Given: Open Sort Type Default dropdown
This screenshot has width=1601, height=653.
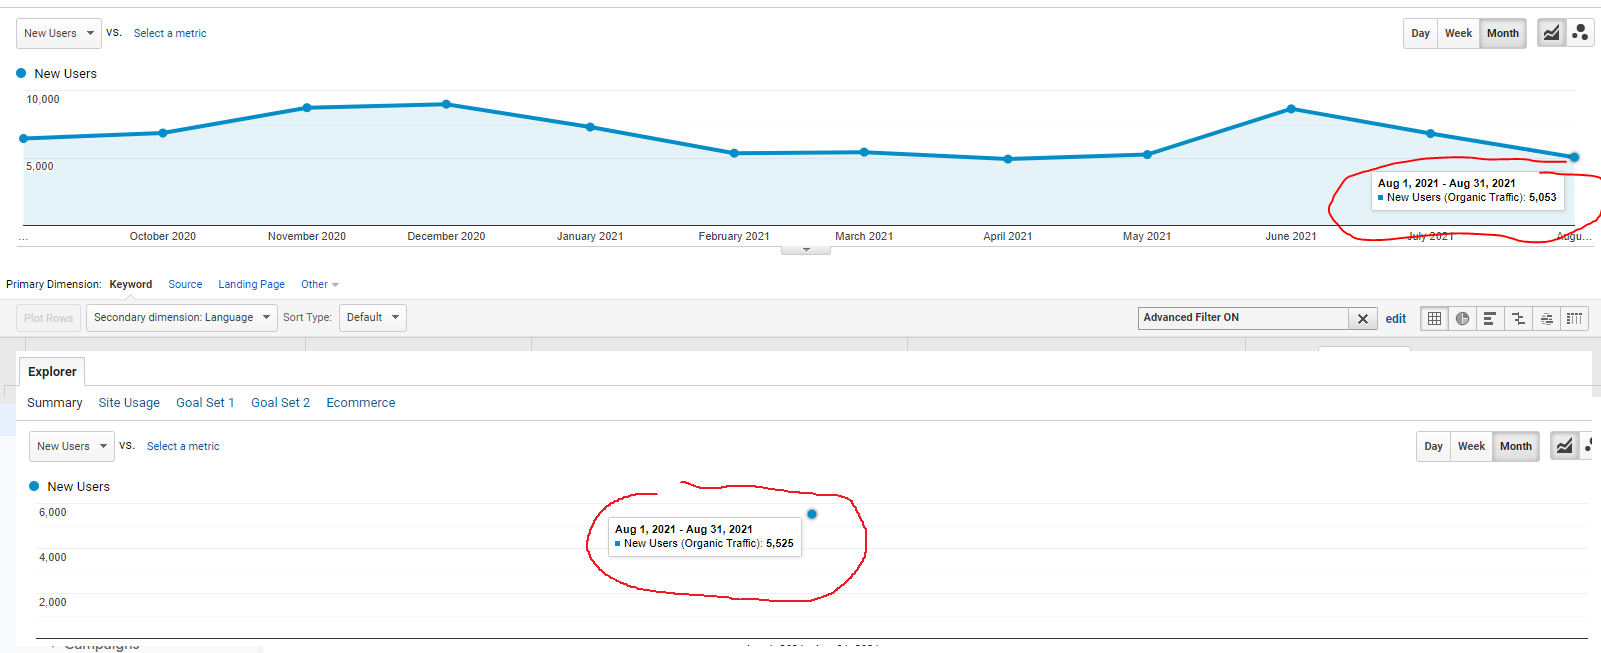Looking at the screenshot, I should (372, 318).
